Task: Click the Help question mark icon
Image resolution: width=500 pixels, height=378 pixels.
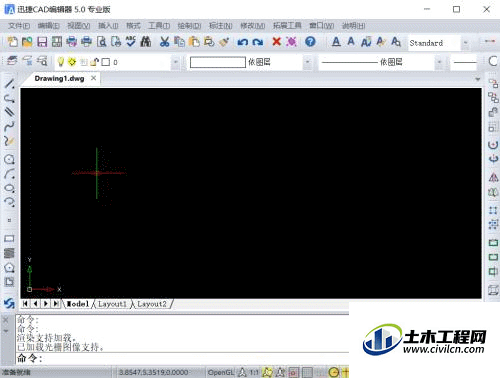Action: (x=310, y=42)
